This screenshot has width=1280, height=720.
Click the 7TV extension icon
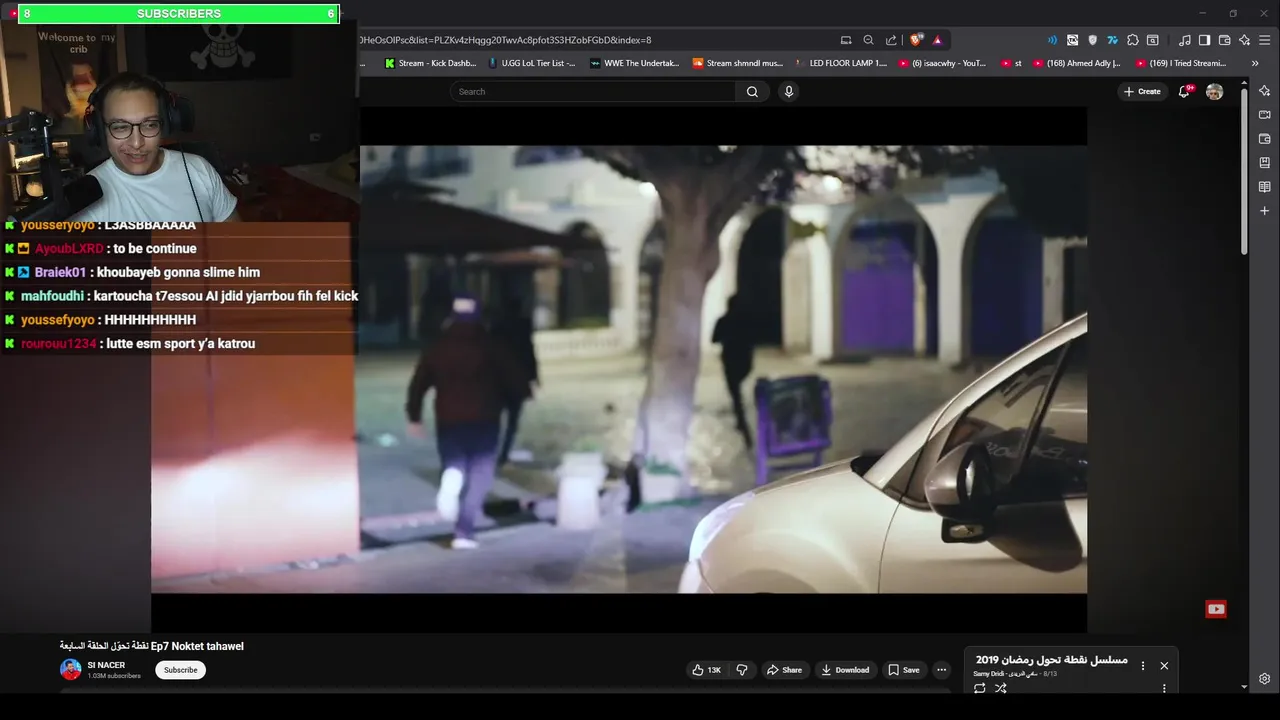(1112, 40)
